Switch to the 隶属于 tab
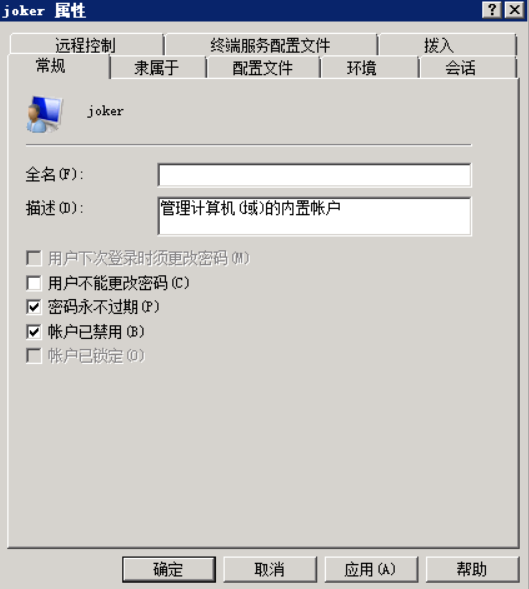The height and width of the screenshot is (589, 529). pos(157,68)
